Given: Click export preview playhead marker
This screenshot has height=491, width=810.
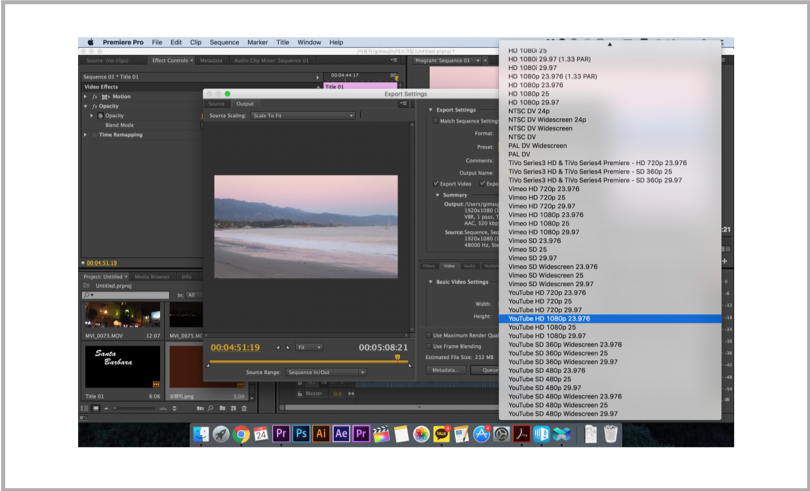Looking at the screenshot, I should [397, 357].
